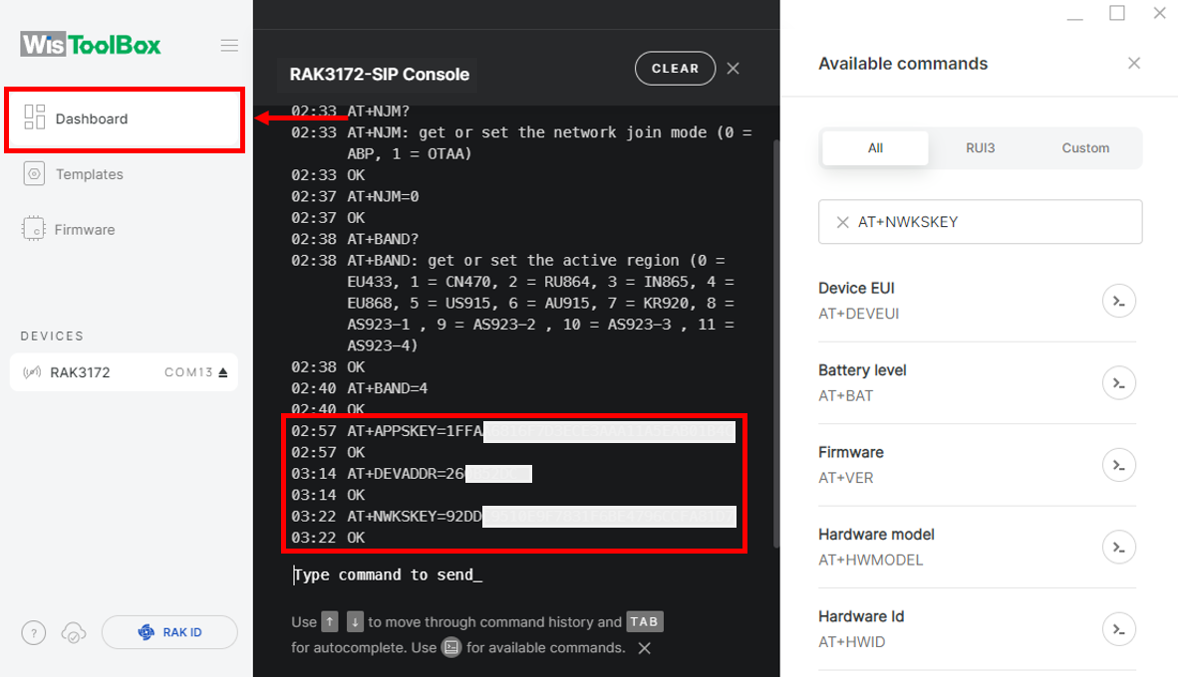
Task: Open the RAK ID login button
Action: coord(170,632)
